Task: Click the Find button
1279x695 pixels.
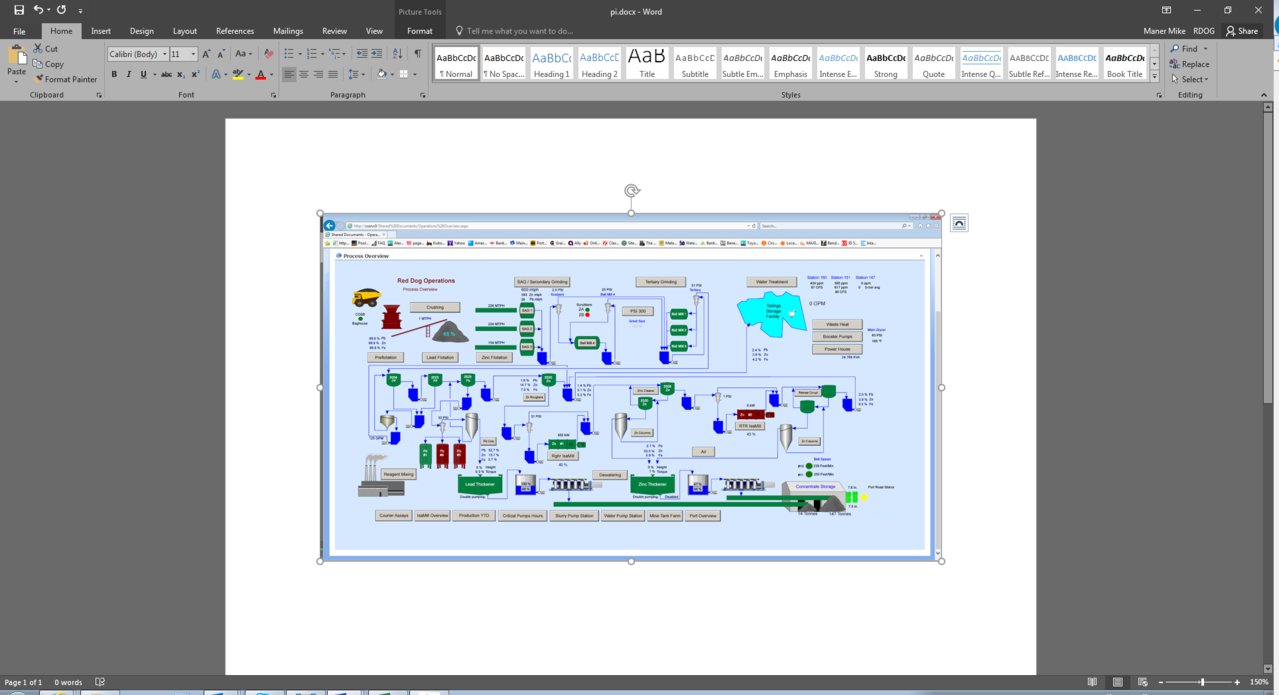Action: click(x=1183, y=49)
